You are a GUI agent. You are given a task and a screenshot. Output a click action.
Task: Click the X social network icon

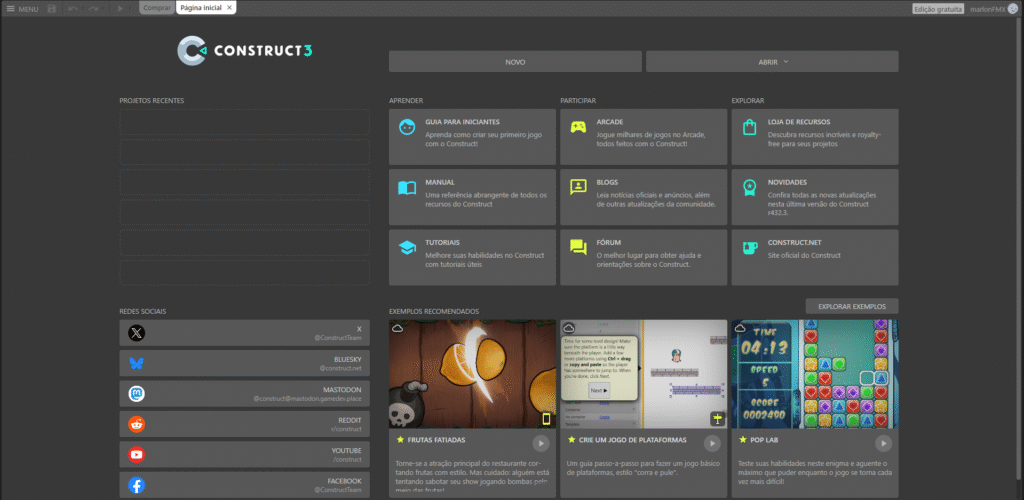[x=136, y=334]
